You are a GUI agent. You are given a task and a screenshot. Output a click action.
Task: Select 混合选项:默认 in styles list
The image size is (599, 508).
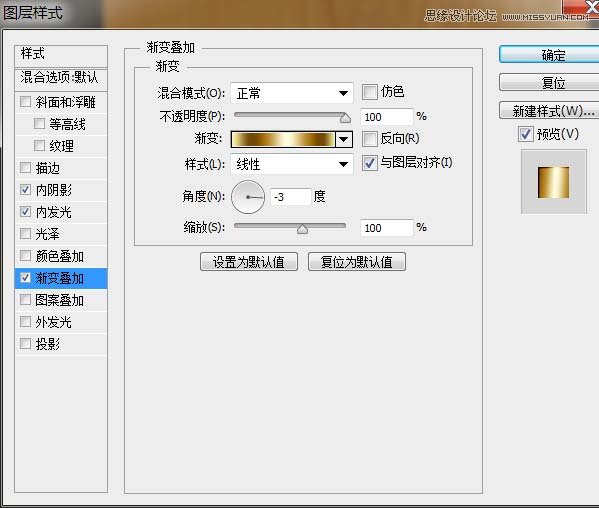click(61, 78)
